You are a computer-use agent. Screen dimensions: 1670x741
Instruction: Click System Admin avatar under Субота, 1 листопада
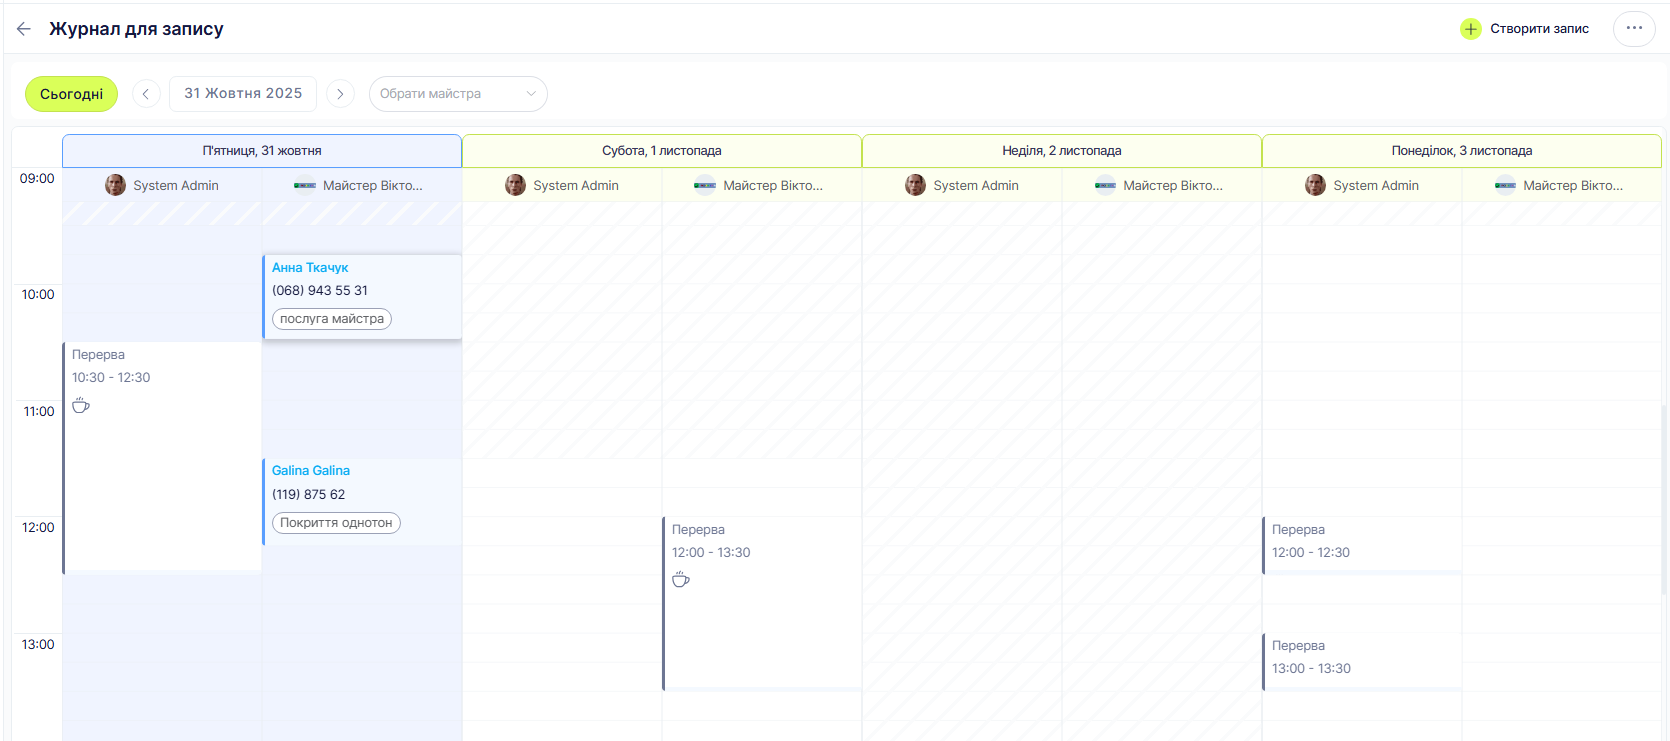point(516,185)
